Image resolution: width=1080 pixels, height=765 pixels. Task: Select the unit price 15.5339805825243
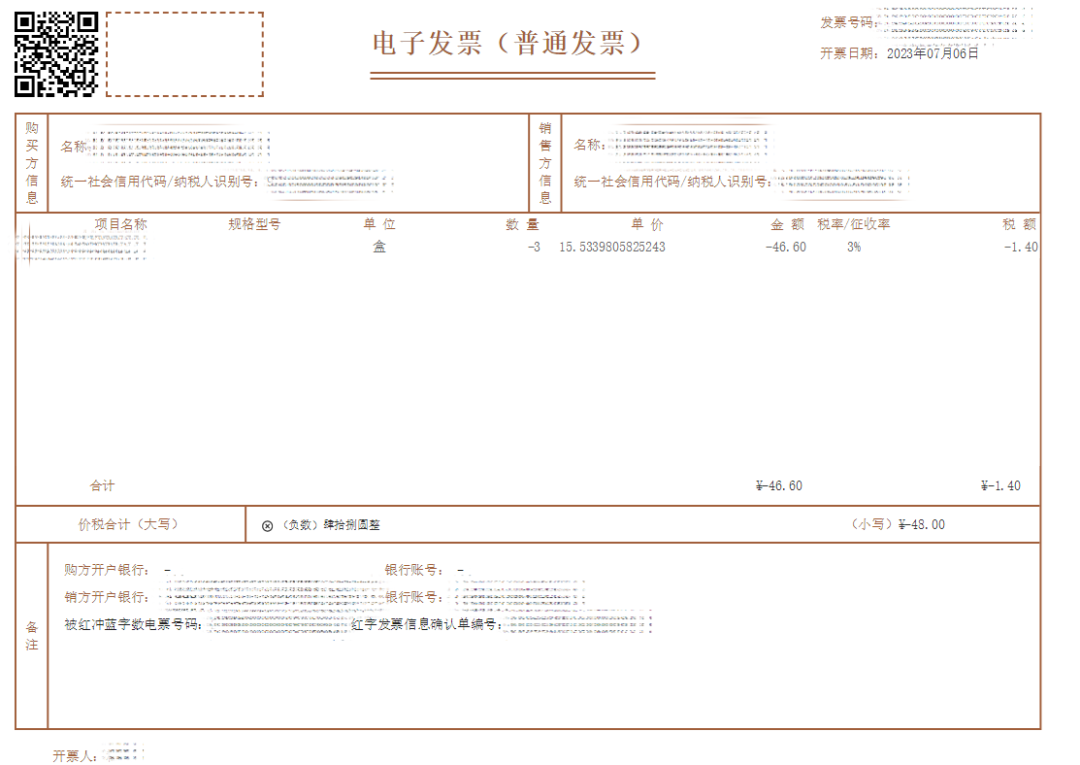click(611, 247)
